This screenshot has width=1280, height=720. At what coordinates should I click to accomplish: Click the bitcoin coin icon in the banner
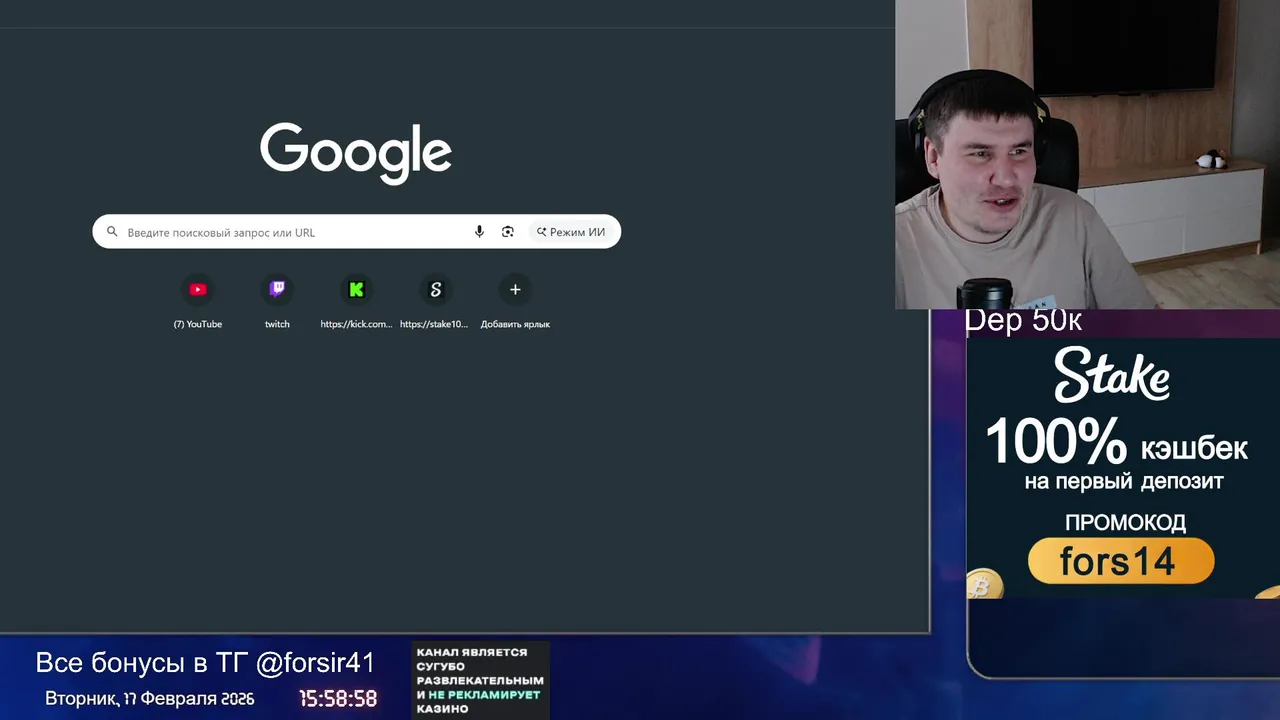point(984,585)
